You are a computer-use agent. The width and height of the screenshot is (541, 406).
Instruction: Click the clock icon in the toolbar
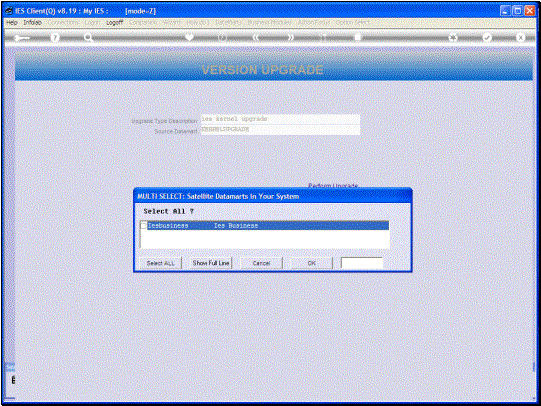point(223,38)
